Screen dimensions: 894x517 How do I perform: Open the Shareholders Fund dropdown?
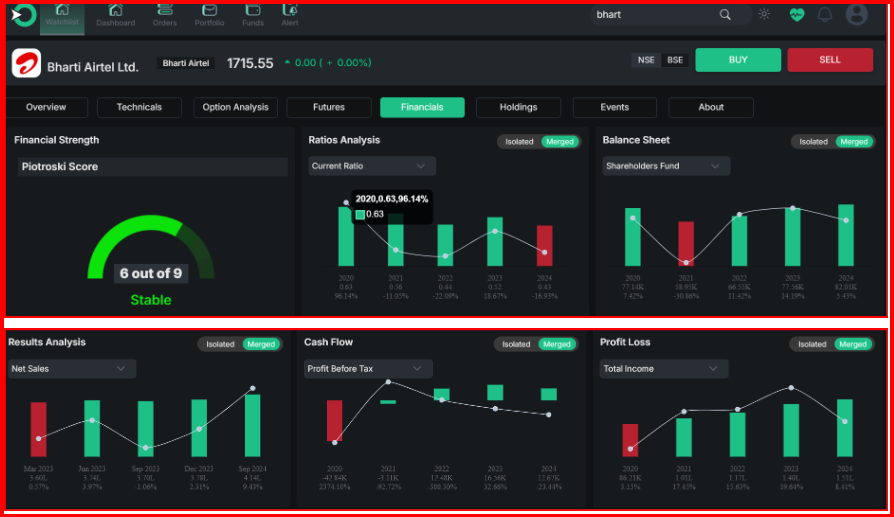pos(667,166)
